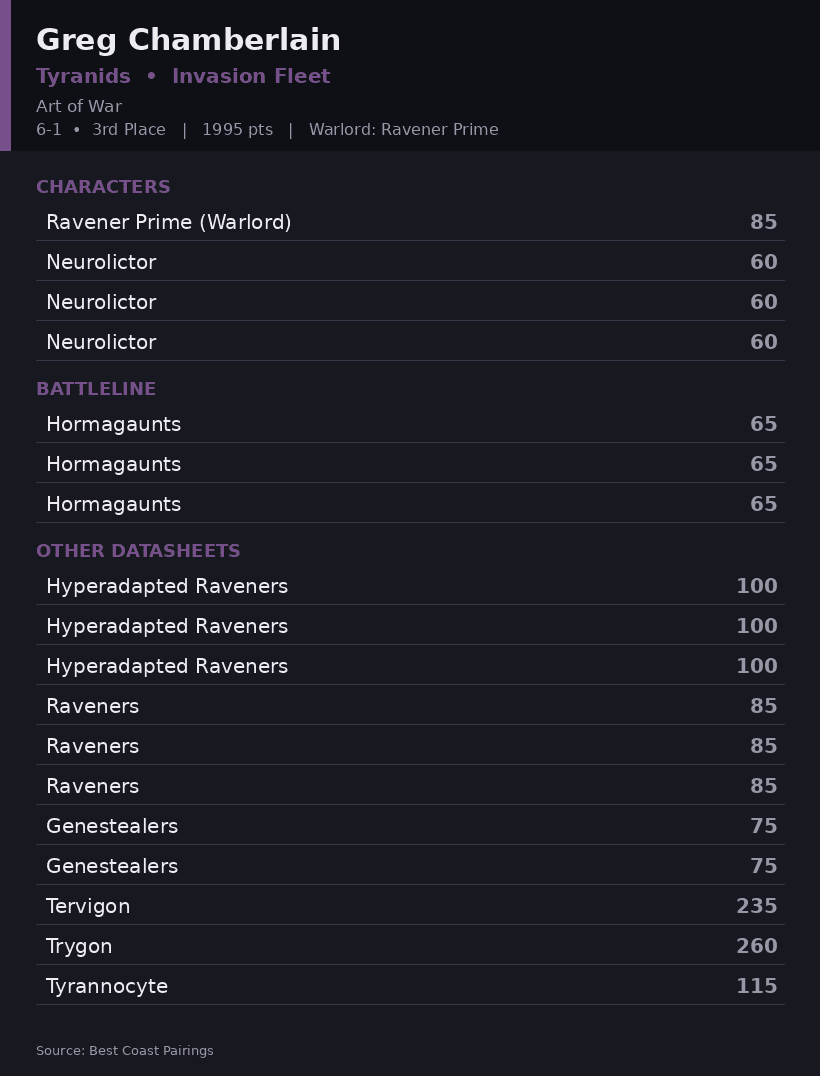Click the 235 points value for Tervigon
820x1076 pixels.
(756, 907)
